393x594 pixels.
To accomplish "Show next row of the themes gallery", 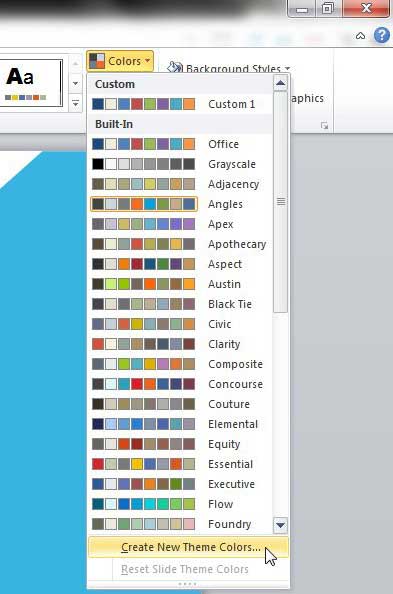I will point(75,83).
